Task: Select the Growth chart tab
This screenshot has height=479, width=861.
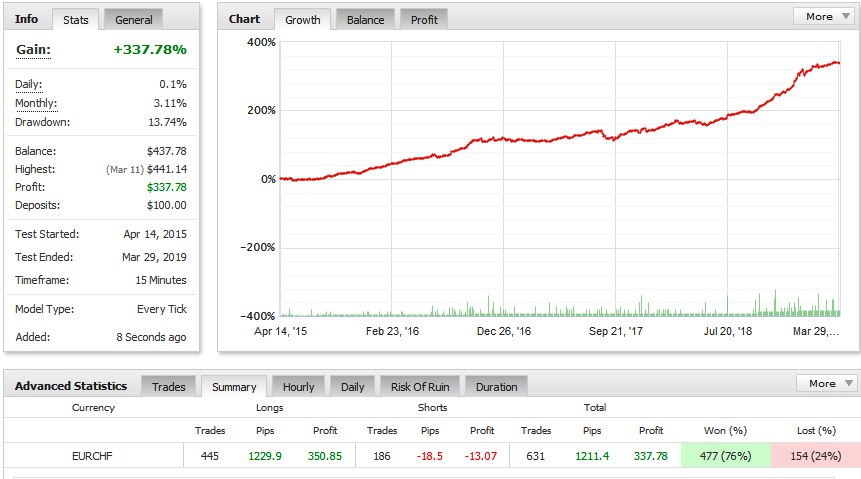Action: click(303, 20)
